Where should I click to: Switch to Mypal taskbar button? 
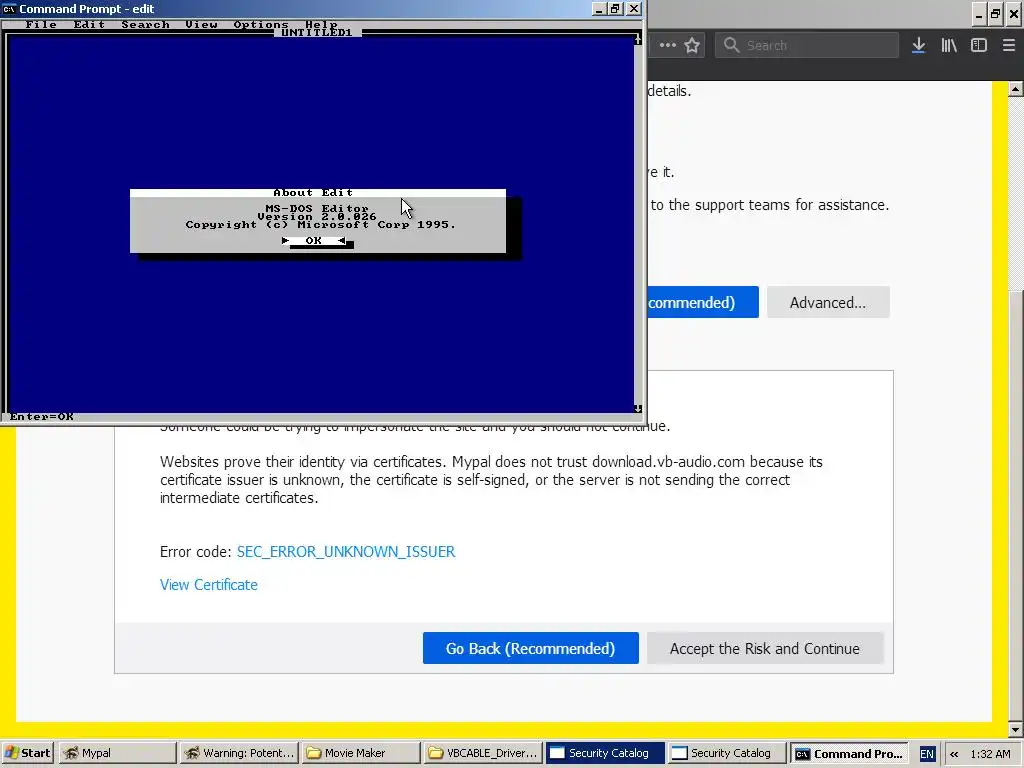(x=117, y=753)
